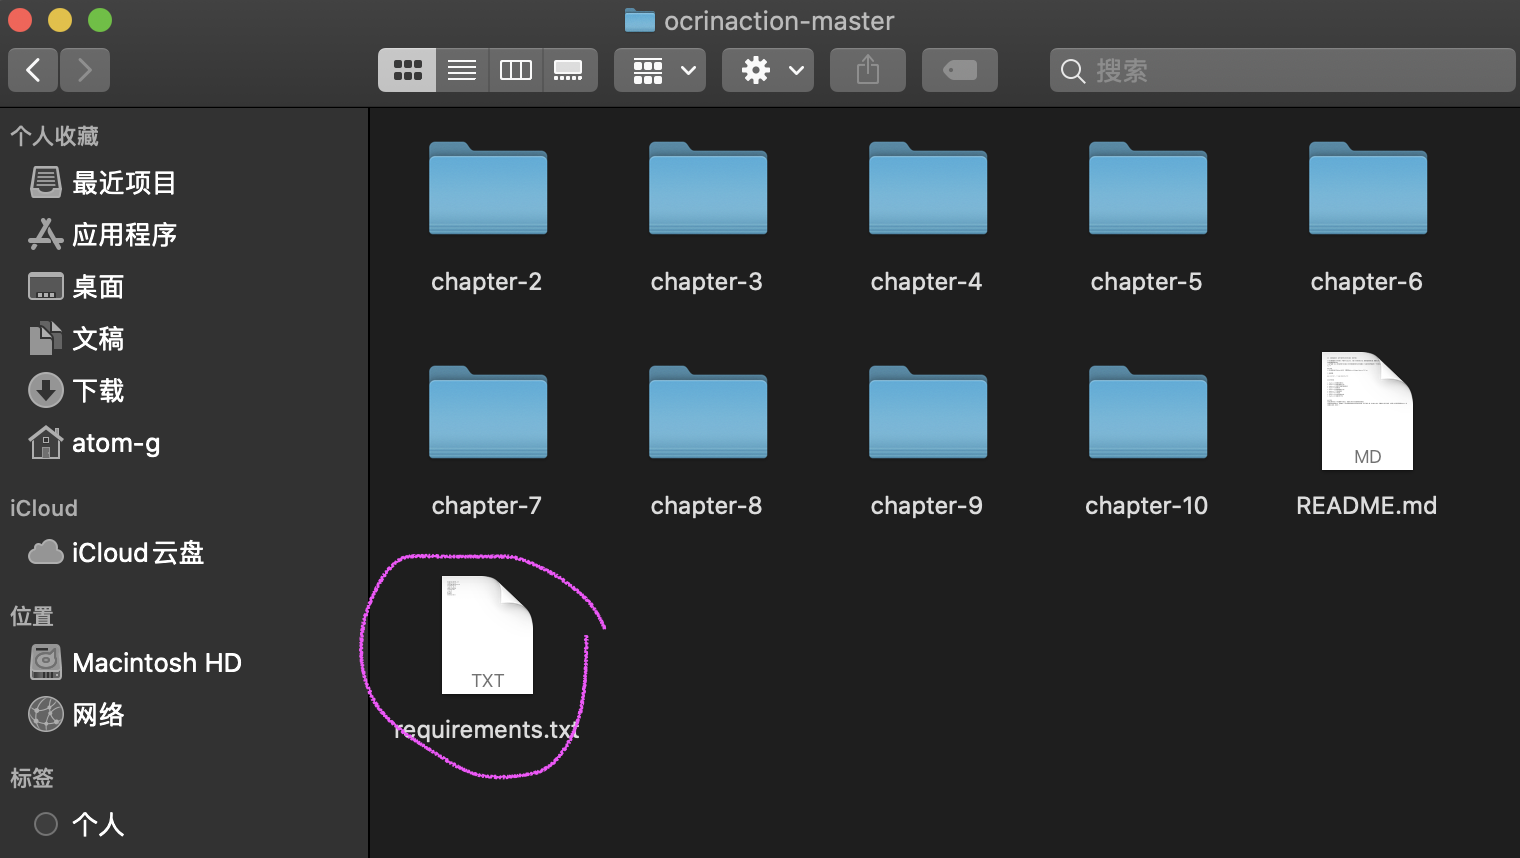1520x858 pixels.
Task: Select the chapter-10 folder icon
Action: 1148,412
